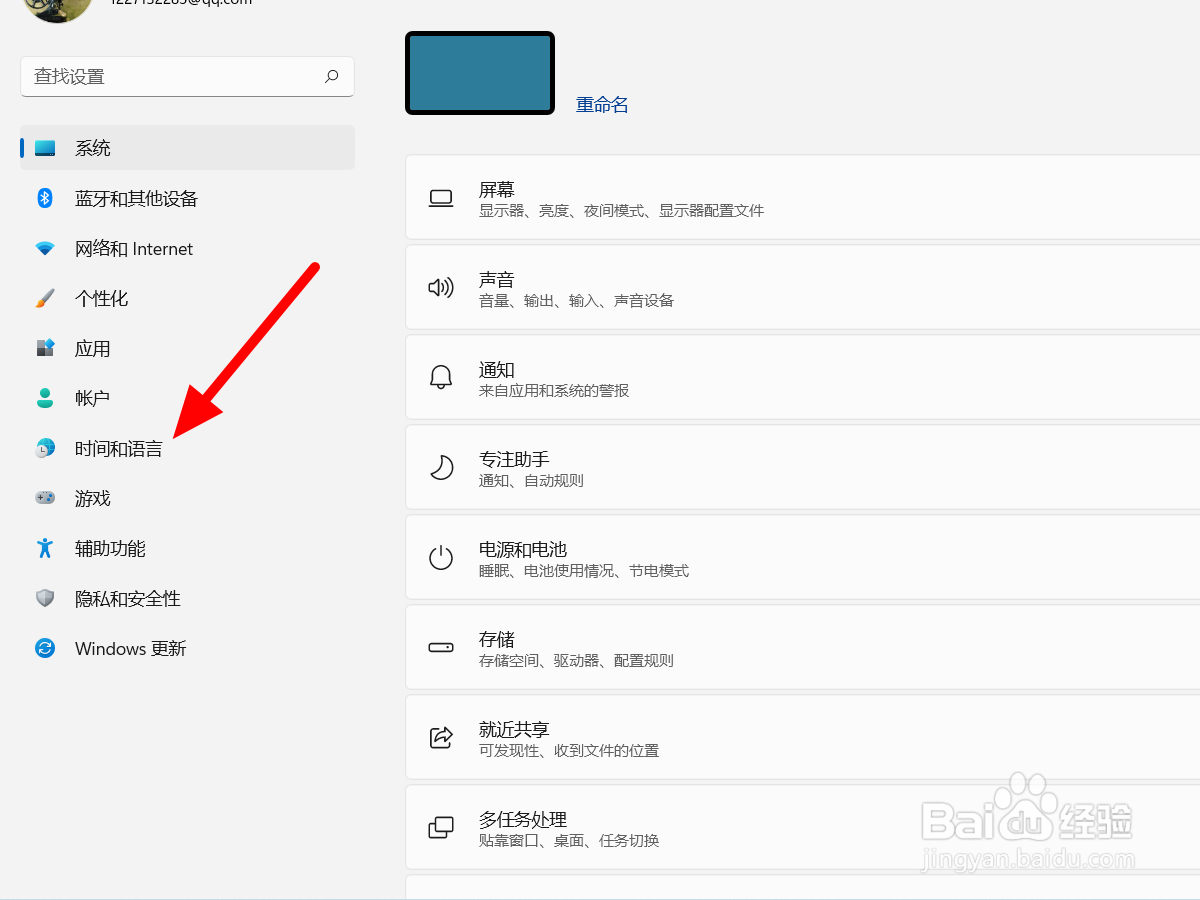The width and height of the screenshot is (1200, 900).
Task: Select the 时间和语言 clock icon in sidebar
Action: pos(44,448)
